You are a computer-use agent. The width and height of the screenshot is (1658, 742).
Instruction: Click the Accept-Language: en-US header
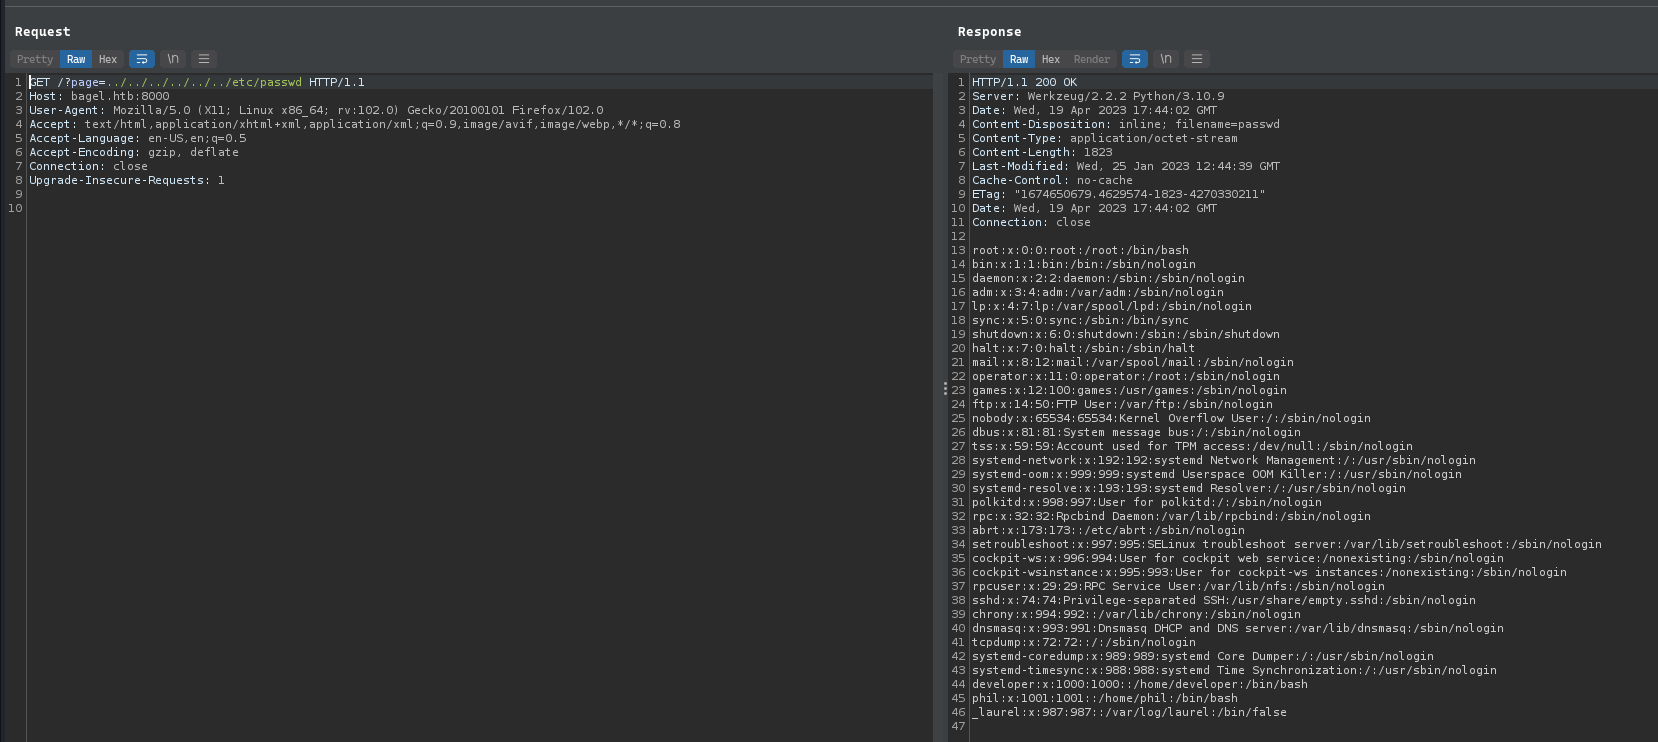pyautogui.click(x=137, y=138)
